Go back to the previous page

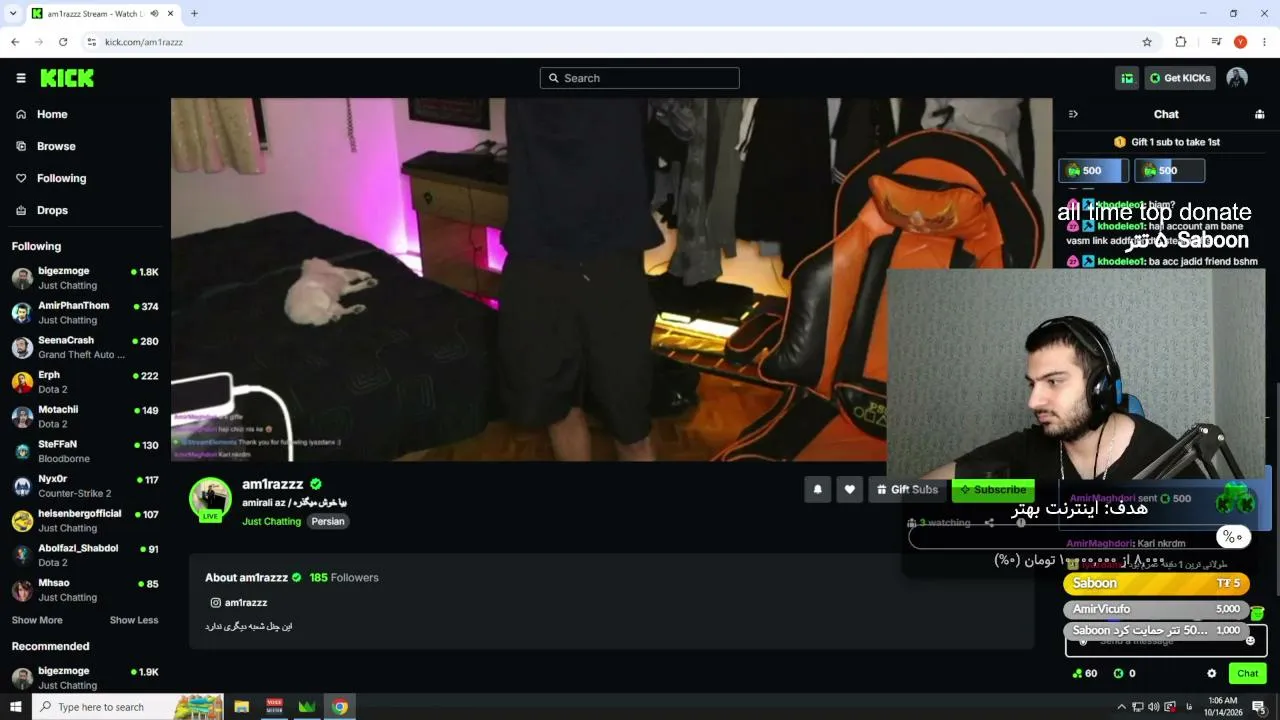pos(15,42)
